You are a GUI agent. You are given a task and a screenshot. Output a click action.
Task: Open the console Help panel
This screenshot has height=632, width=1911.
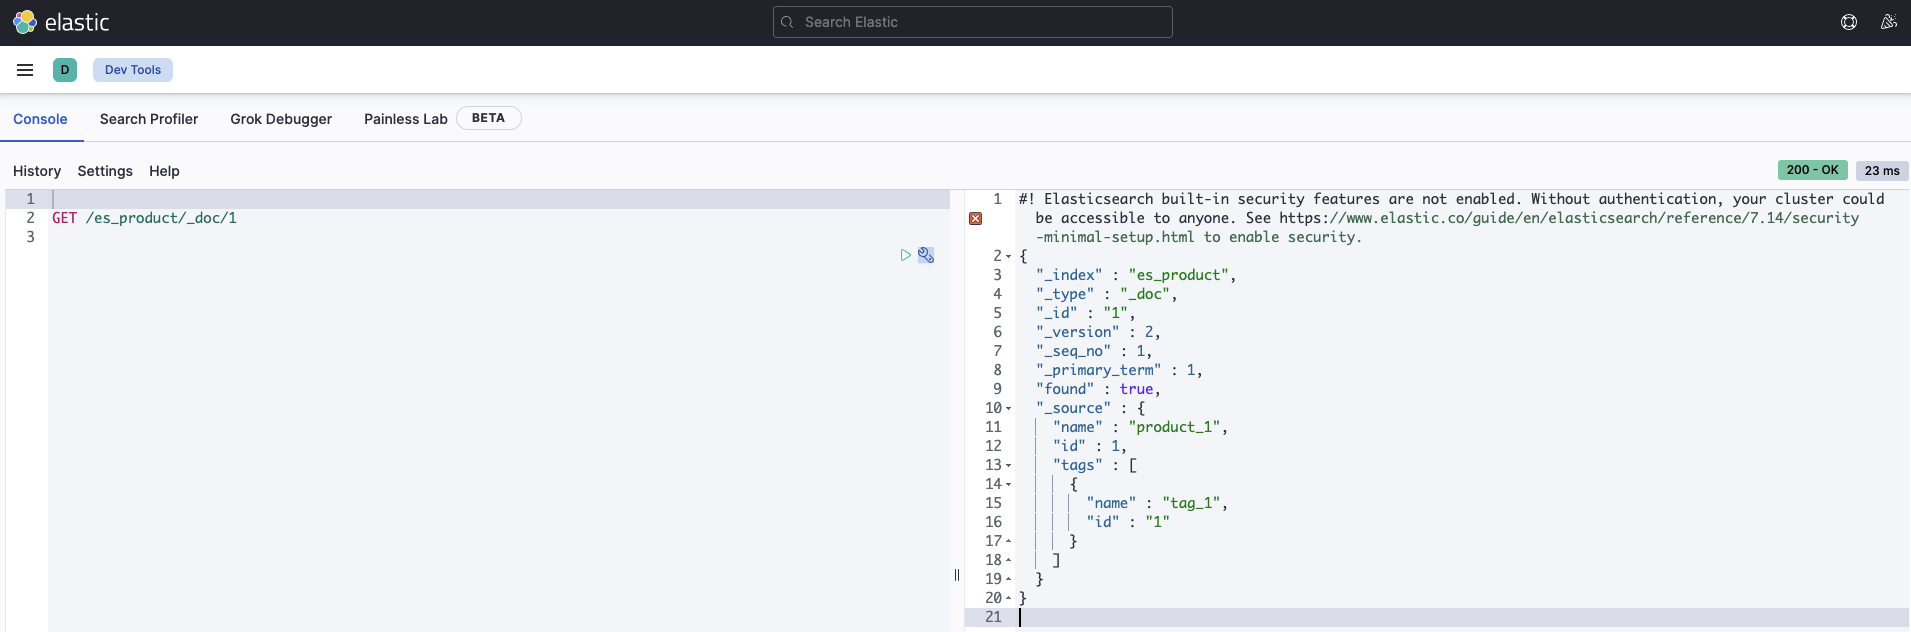click(164, 171)
